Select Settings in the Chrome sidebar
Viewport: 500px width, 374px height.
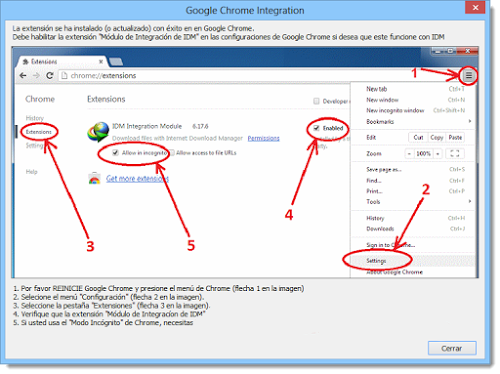point(35,146)
